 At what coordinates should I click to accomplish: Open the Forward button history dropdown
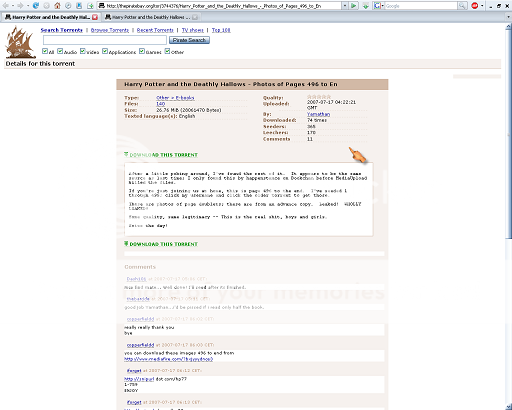27,6
